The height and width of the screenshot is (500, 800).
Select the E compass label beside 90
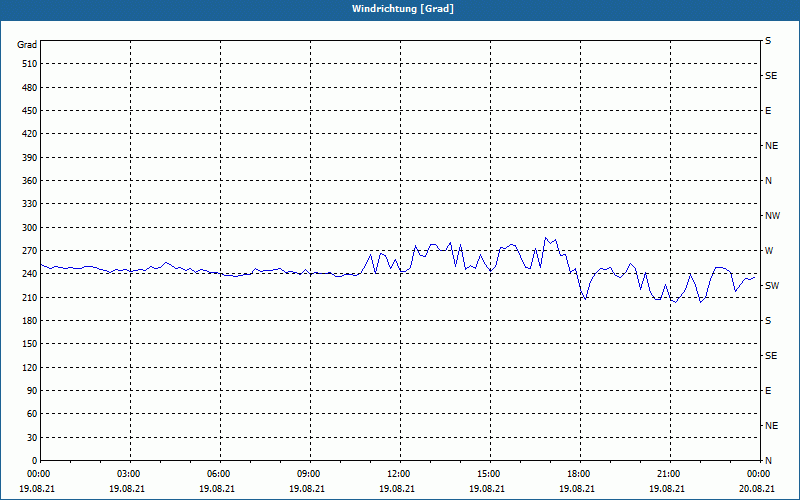(x=768, y=391)
